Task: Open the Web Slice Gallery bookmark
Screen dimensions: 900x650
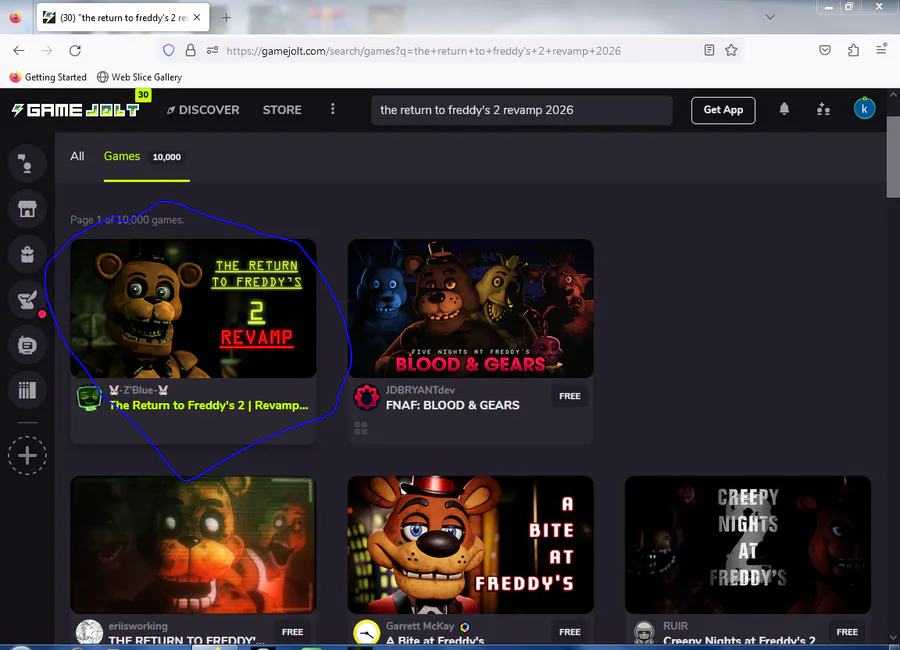Action: coord(139,77)
